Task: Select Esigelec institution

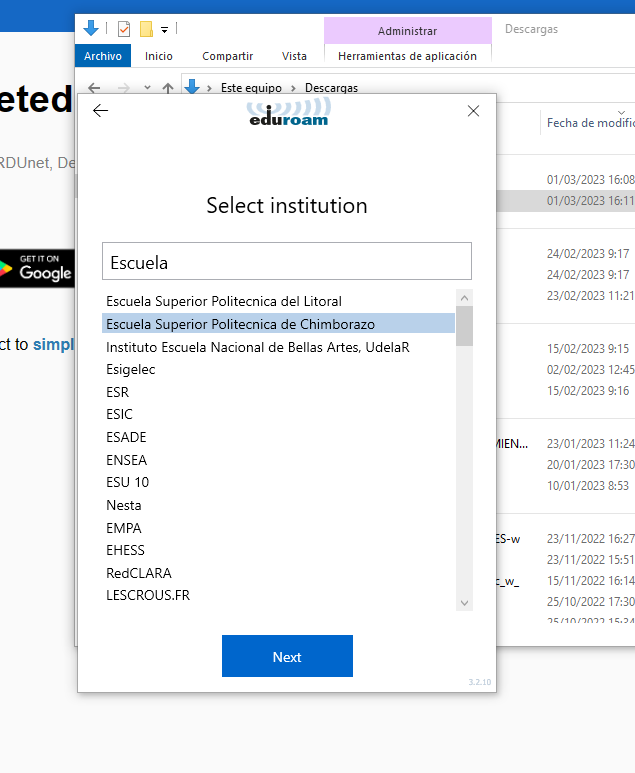Action: tap(279, 369)
